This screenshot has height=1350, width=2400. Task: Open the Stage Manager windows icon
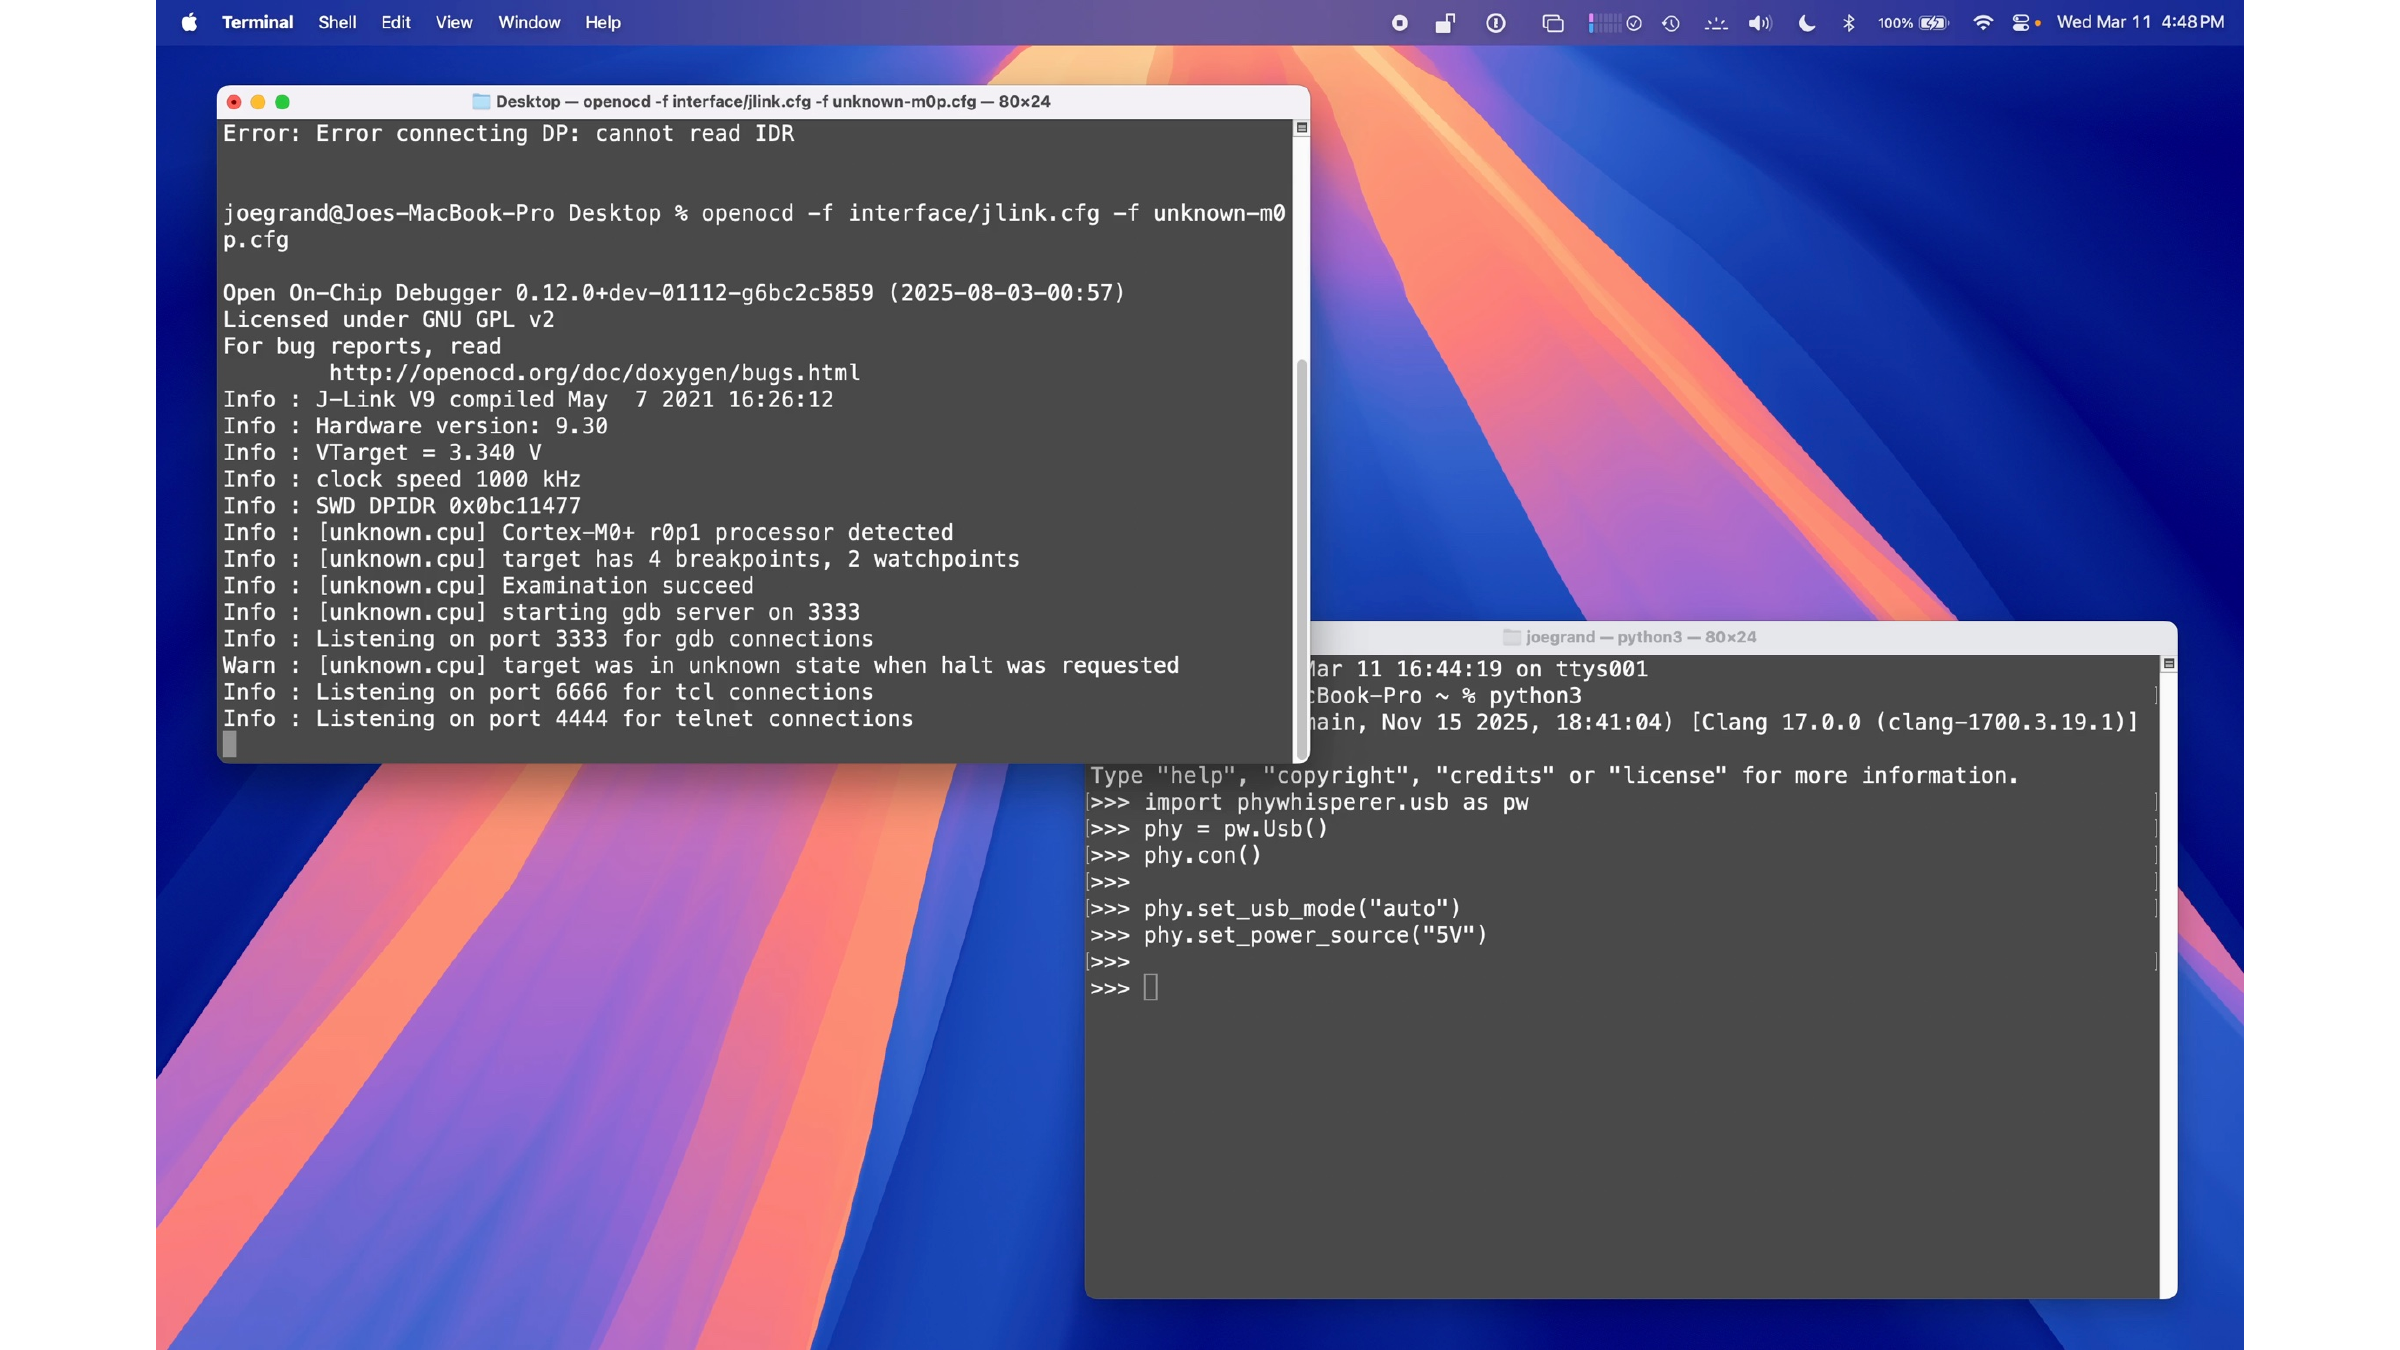(1552, 23)
